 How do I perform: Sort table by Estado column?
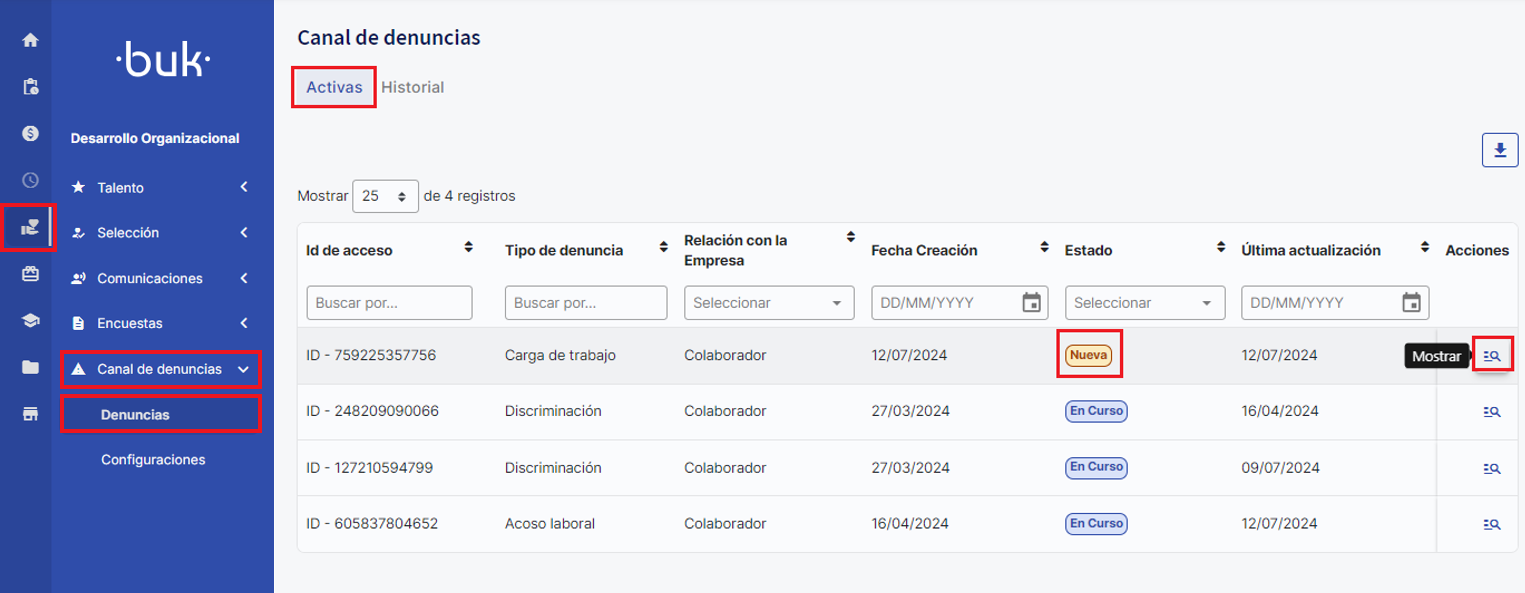click(1220, 246)
